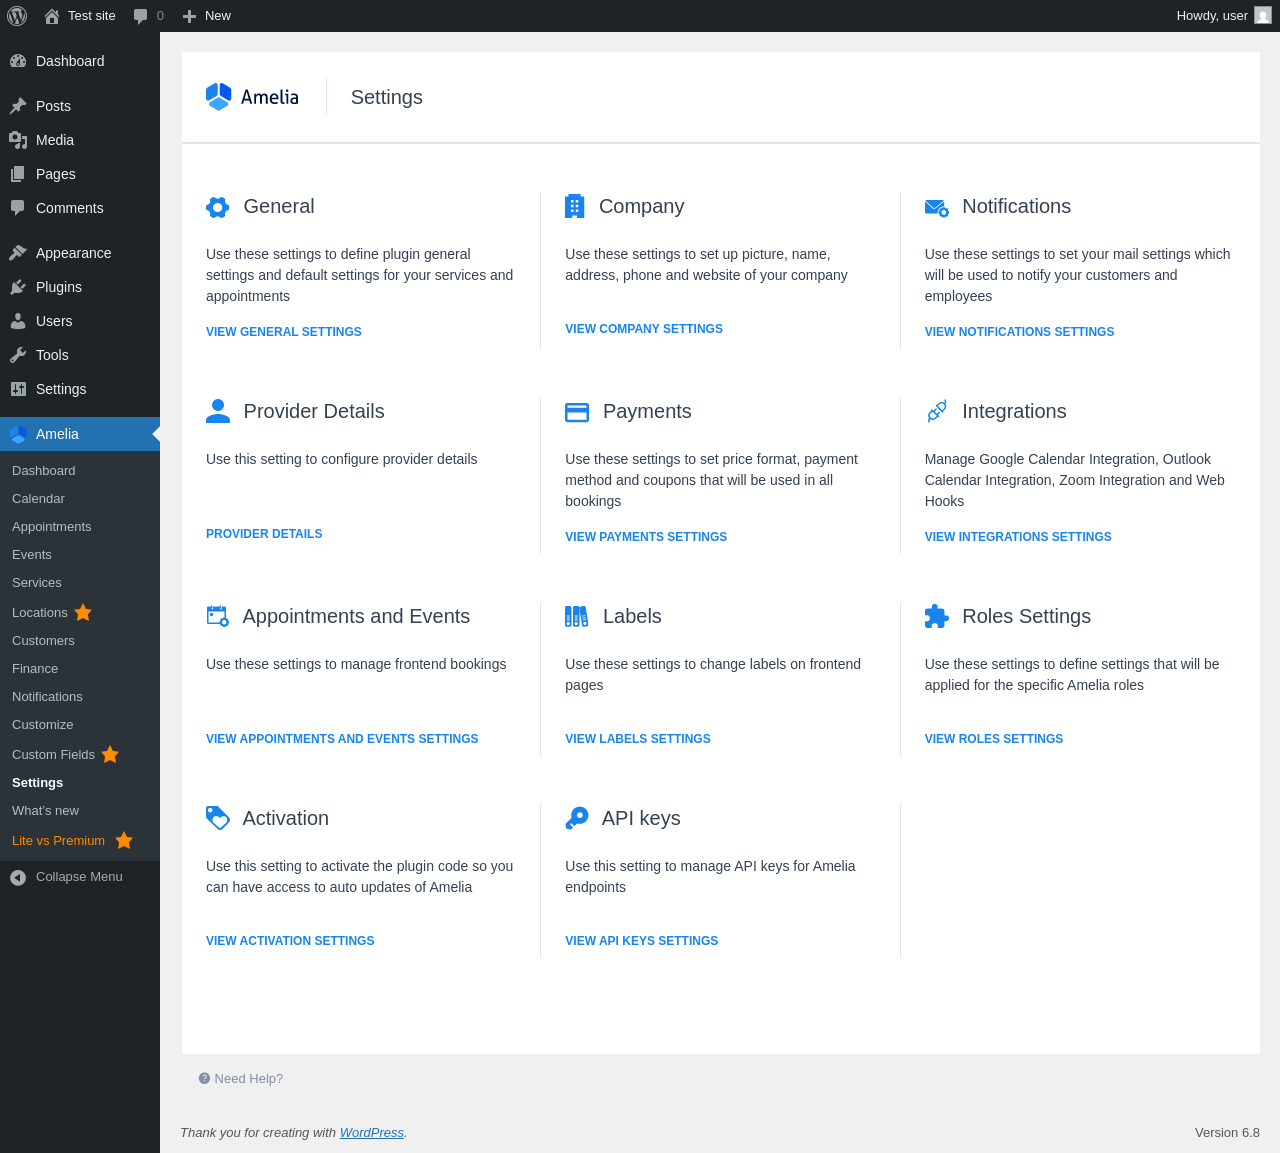Click the Plugins plug icon in sidebar

click(x=18, y=287)
